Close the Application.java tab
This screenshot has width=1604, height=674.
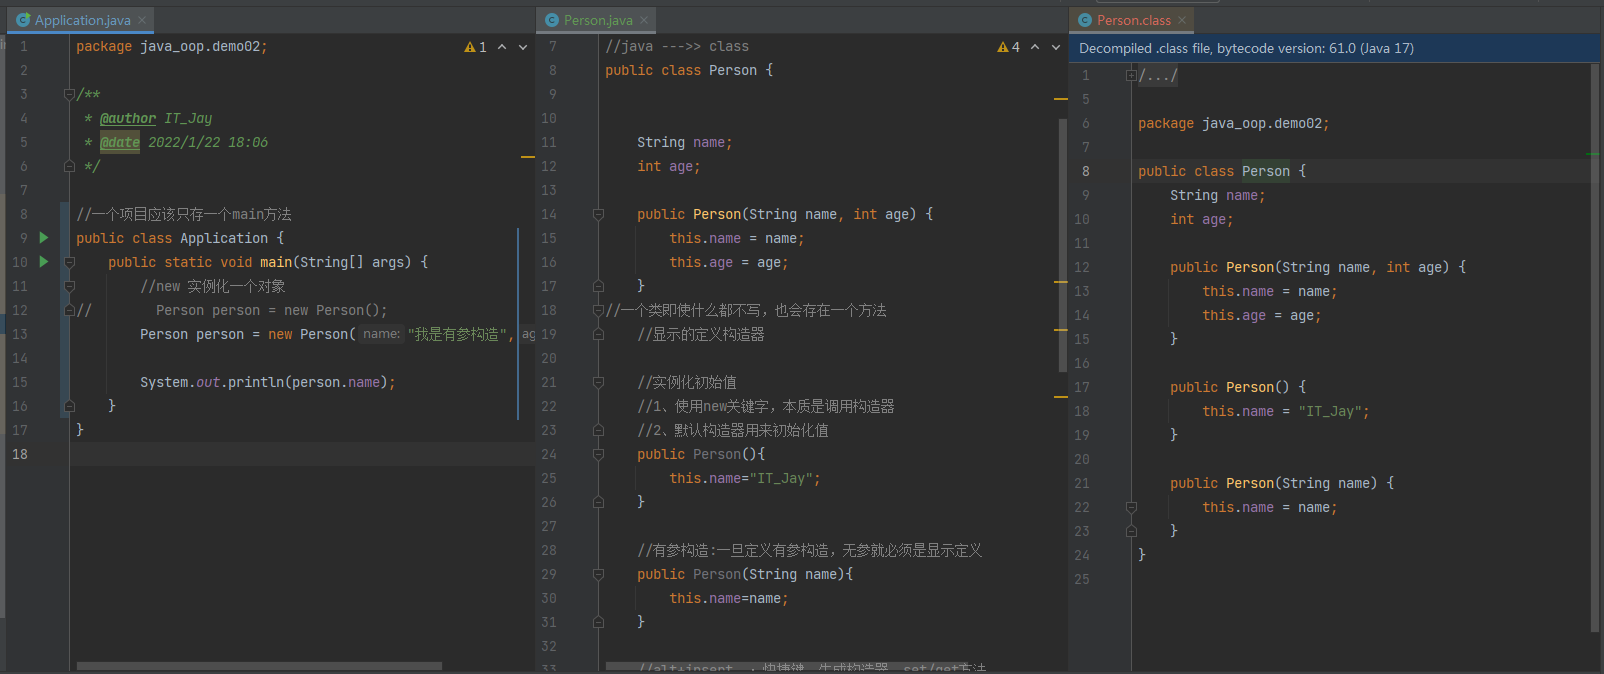point(143,20)
